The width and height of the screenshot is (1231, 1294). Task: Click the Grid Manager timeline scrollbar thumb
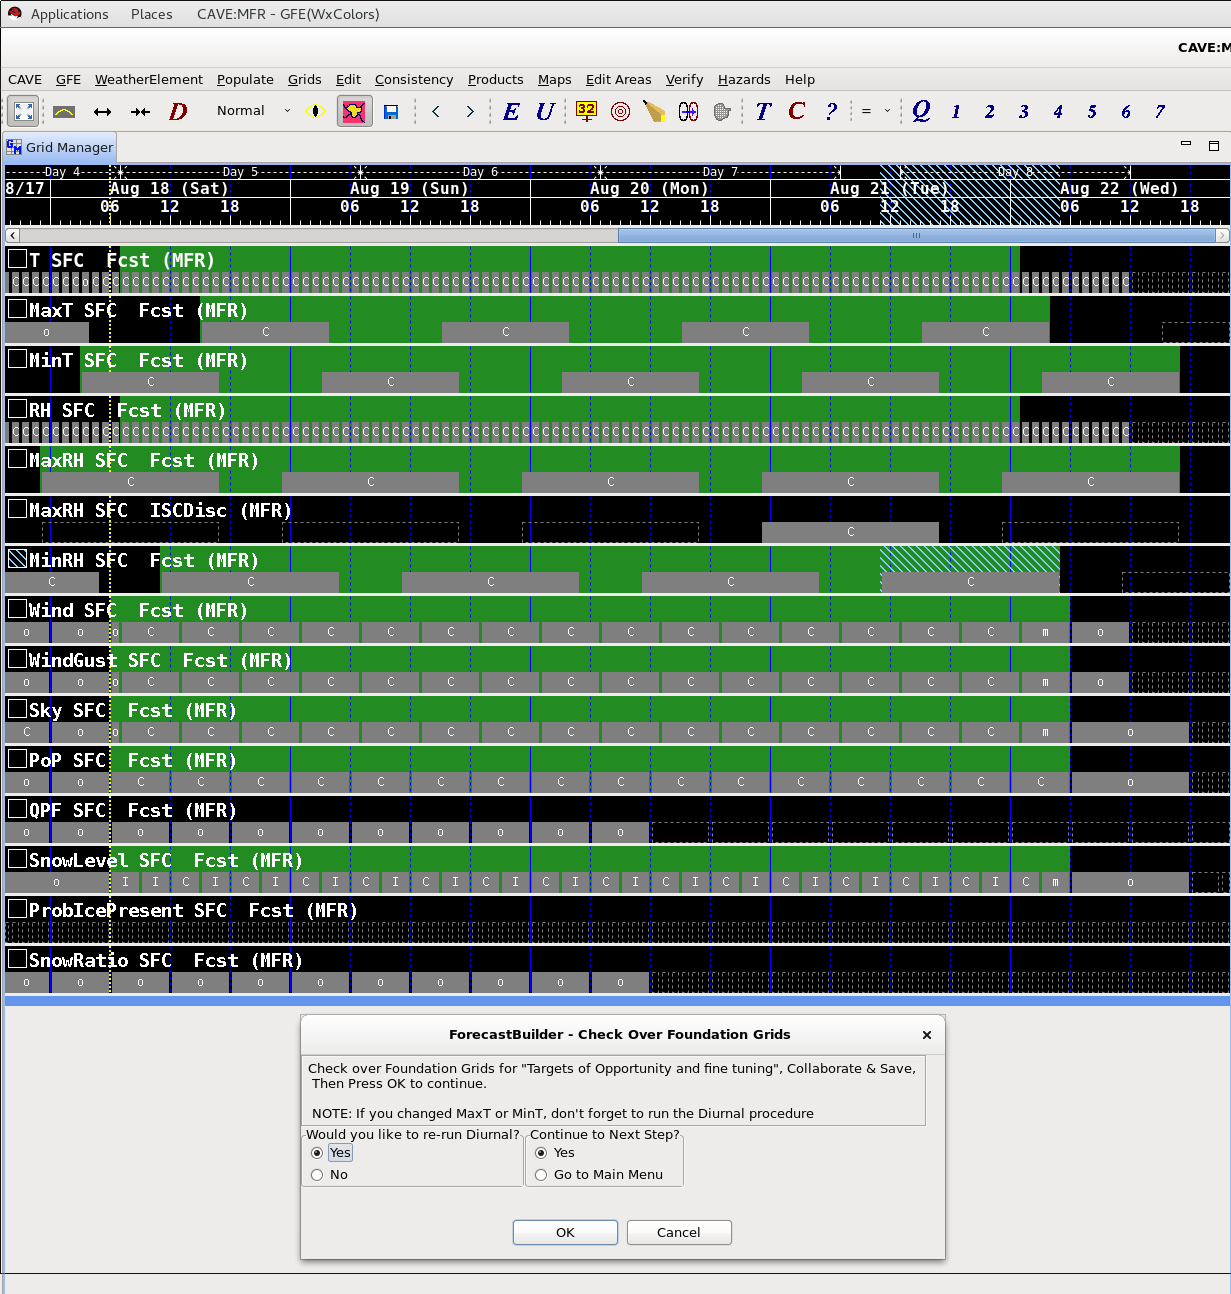[916, 235]
